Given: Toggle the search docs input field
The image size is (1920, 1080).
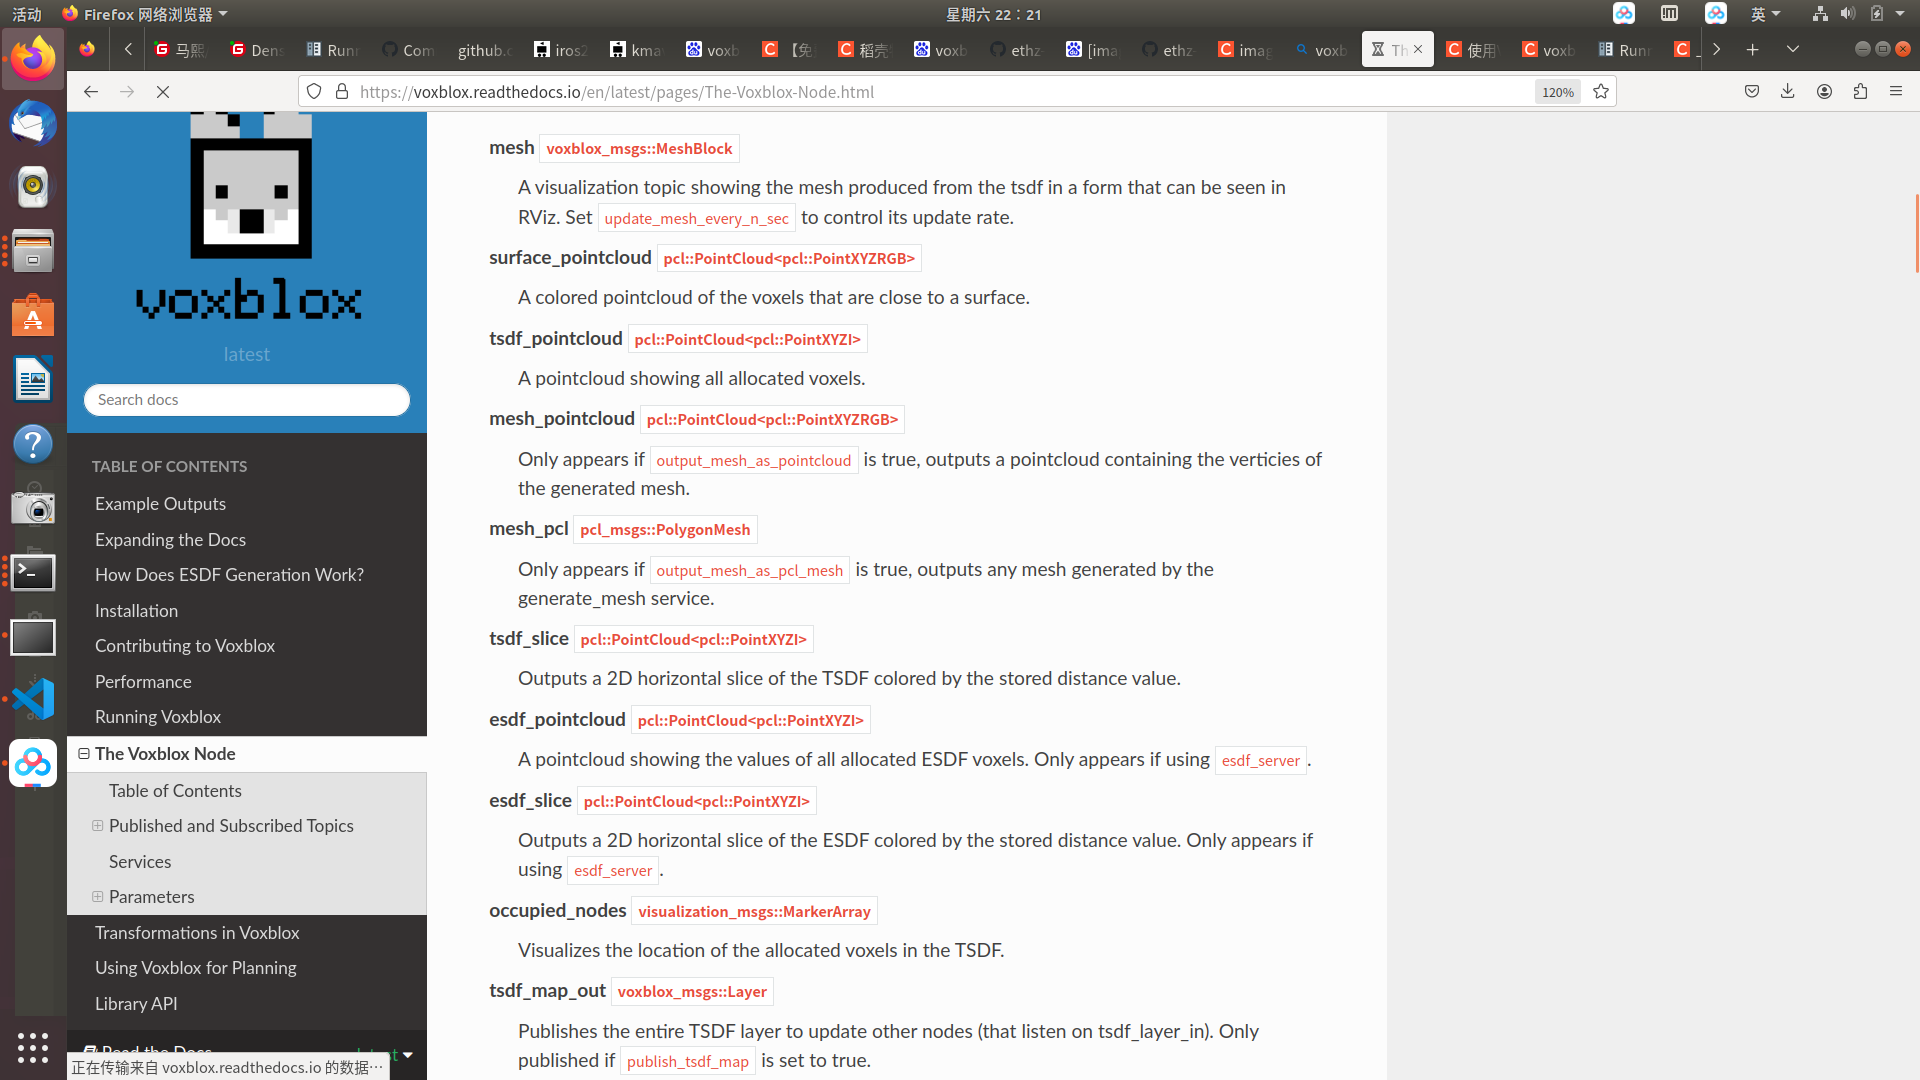Looking at the screenshot, I should (247, 400).
